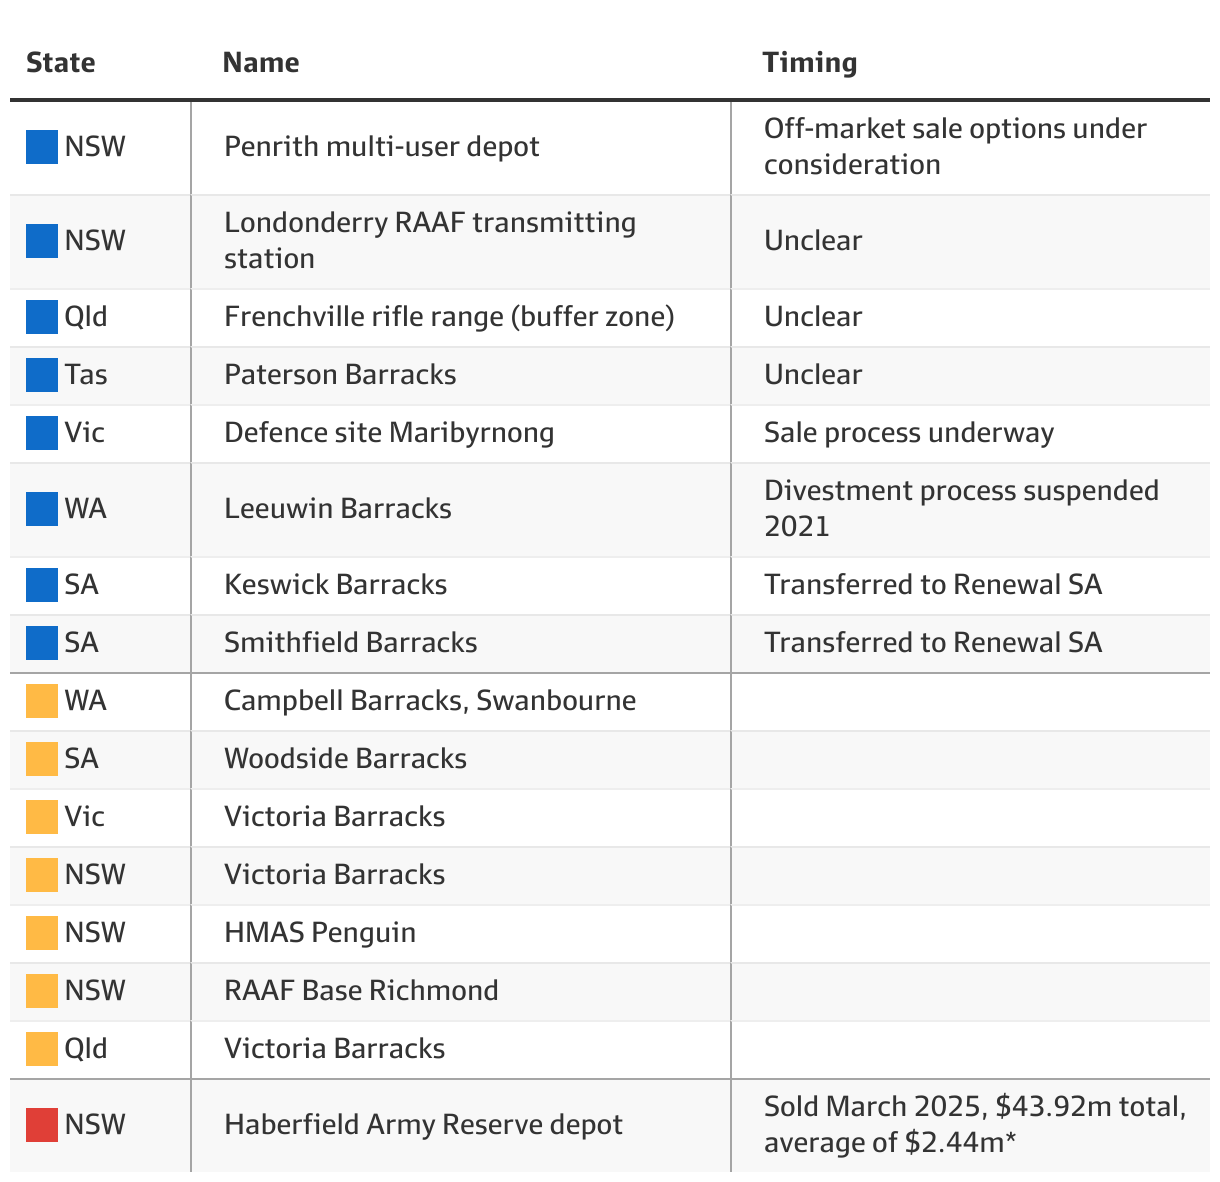Click orange square in HMAS Penguin row
Viewport: 1220px width, 1182px height.
(42, 933)
